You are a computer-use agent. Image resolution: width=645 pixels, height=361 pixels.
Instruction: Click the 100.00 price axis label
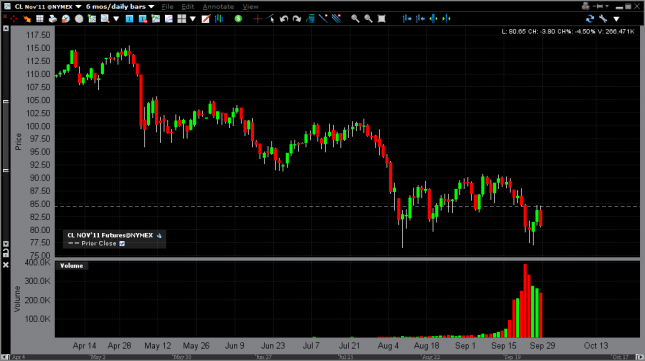(x=38, y=126)
